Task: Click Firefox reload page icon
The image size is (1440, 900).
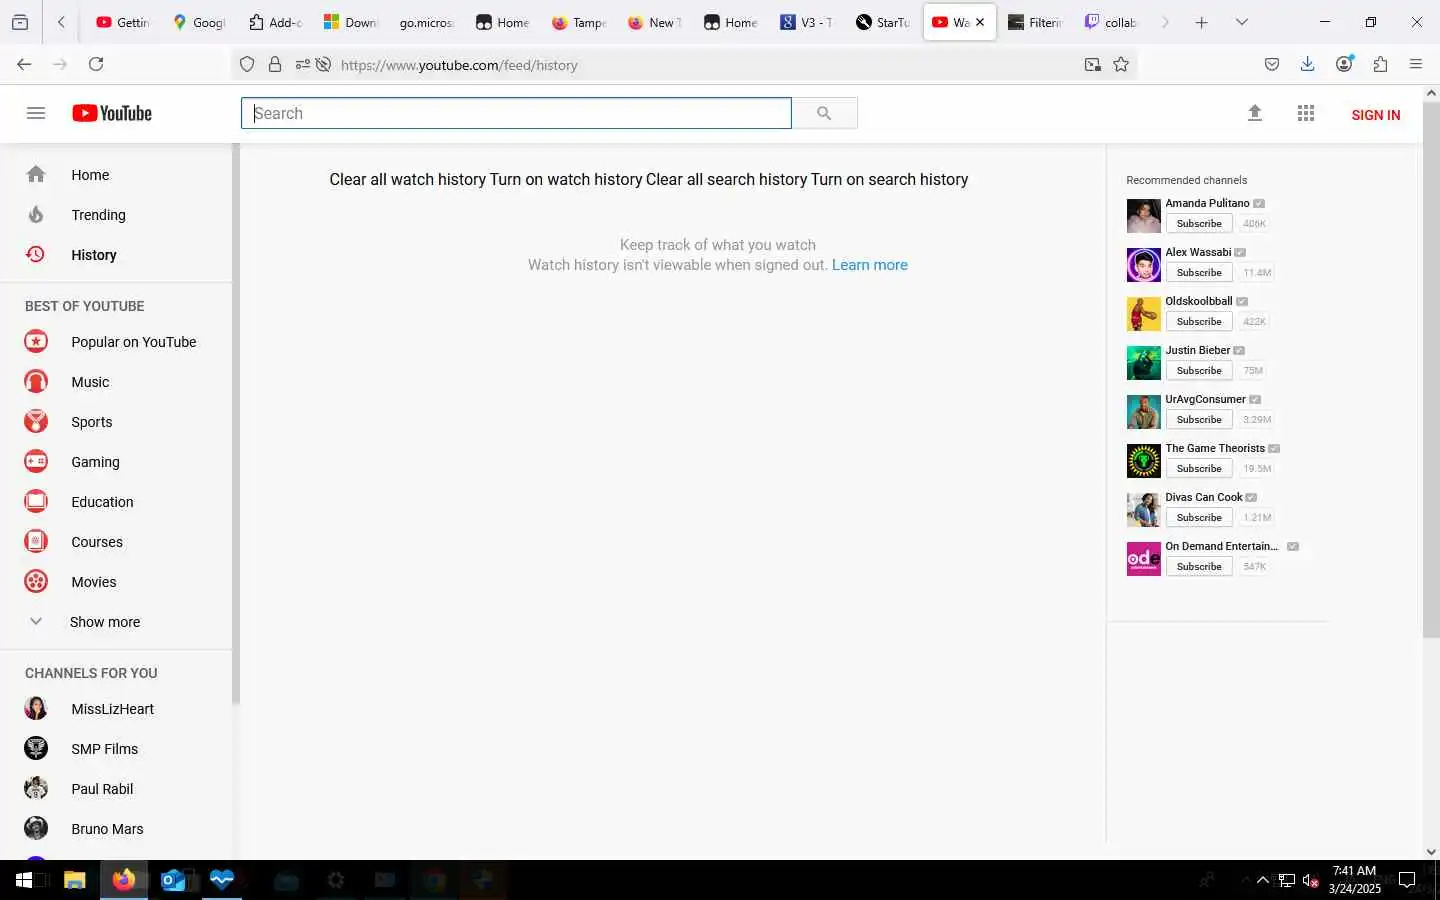Action: tap(96, 64)
